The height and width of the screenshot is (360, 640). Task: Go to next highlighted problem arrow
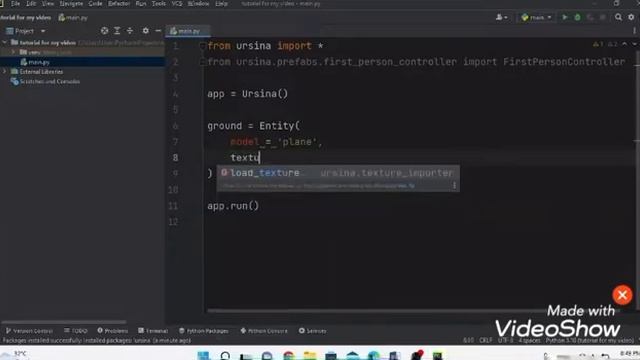click(x=635, y=44)
